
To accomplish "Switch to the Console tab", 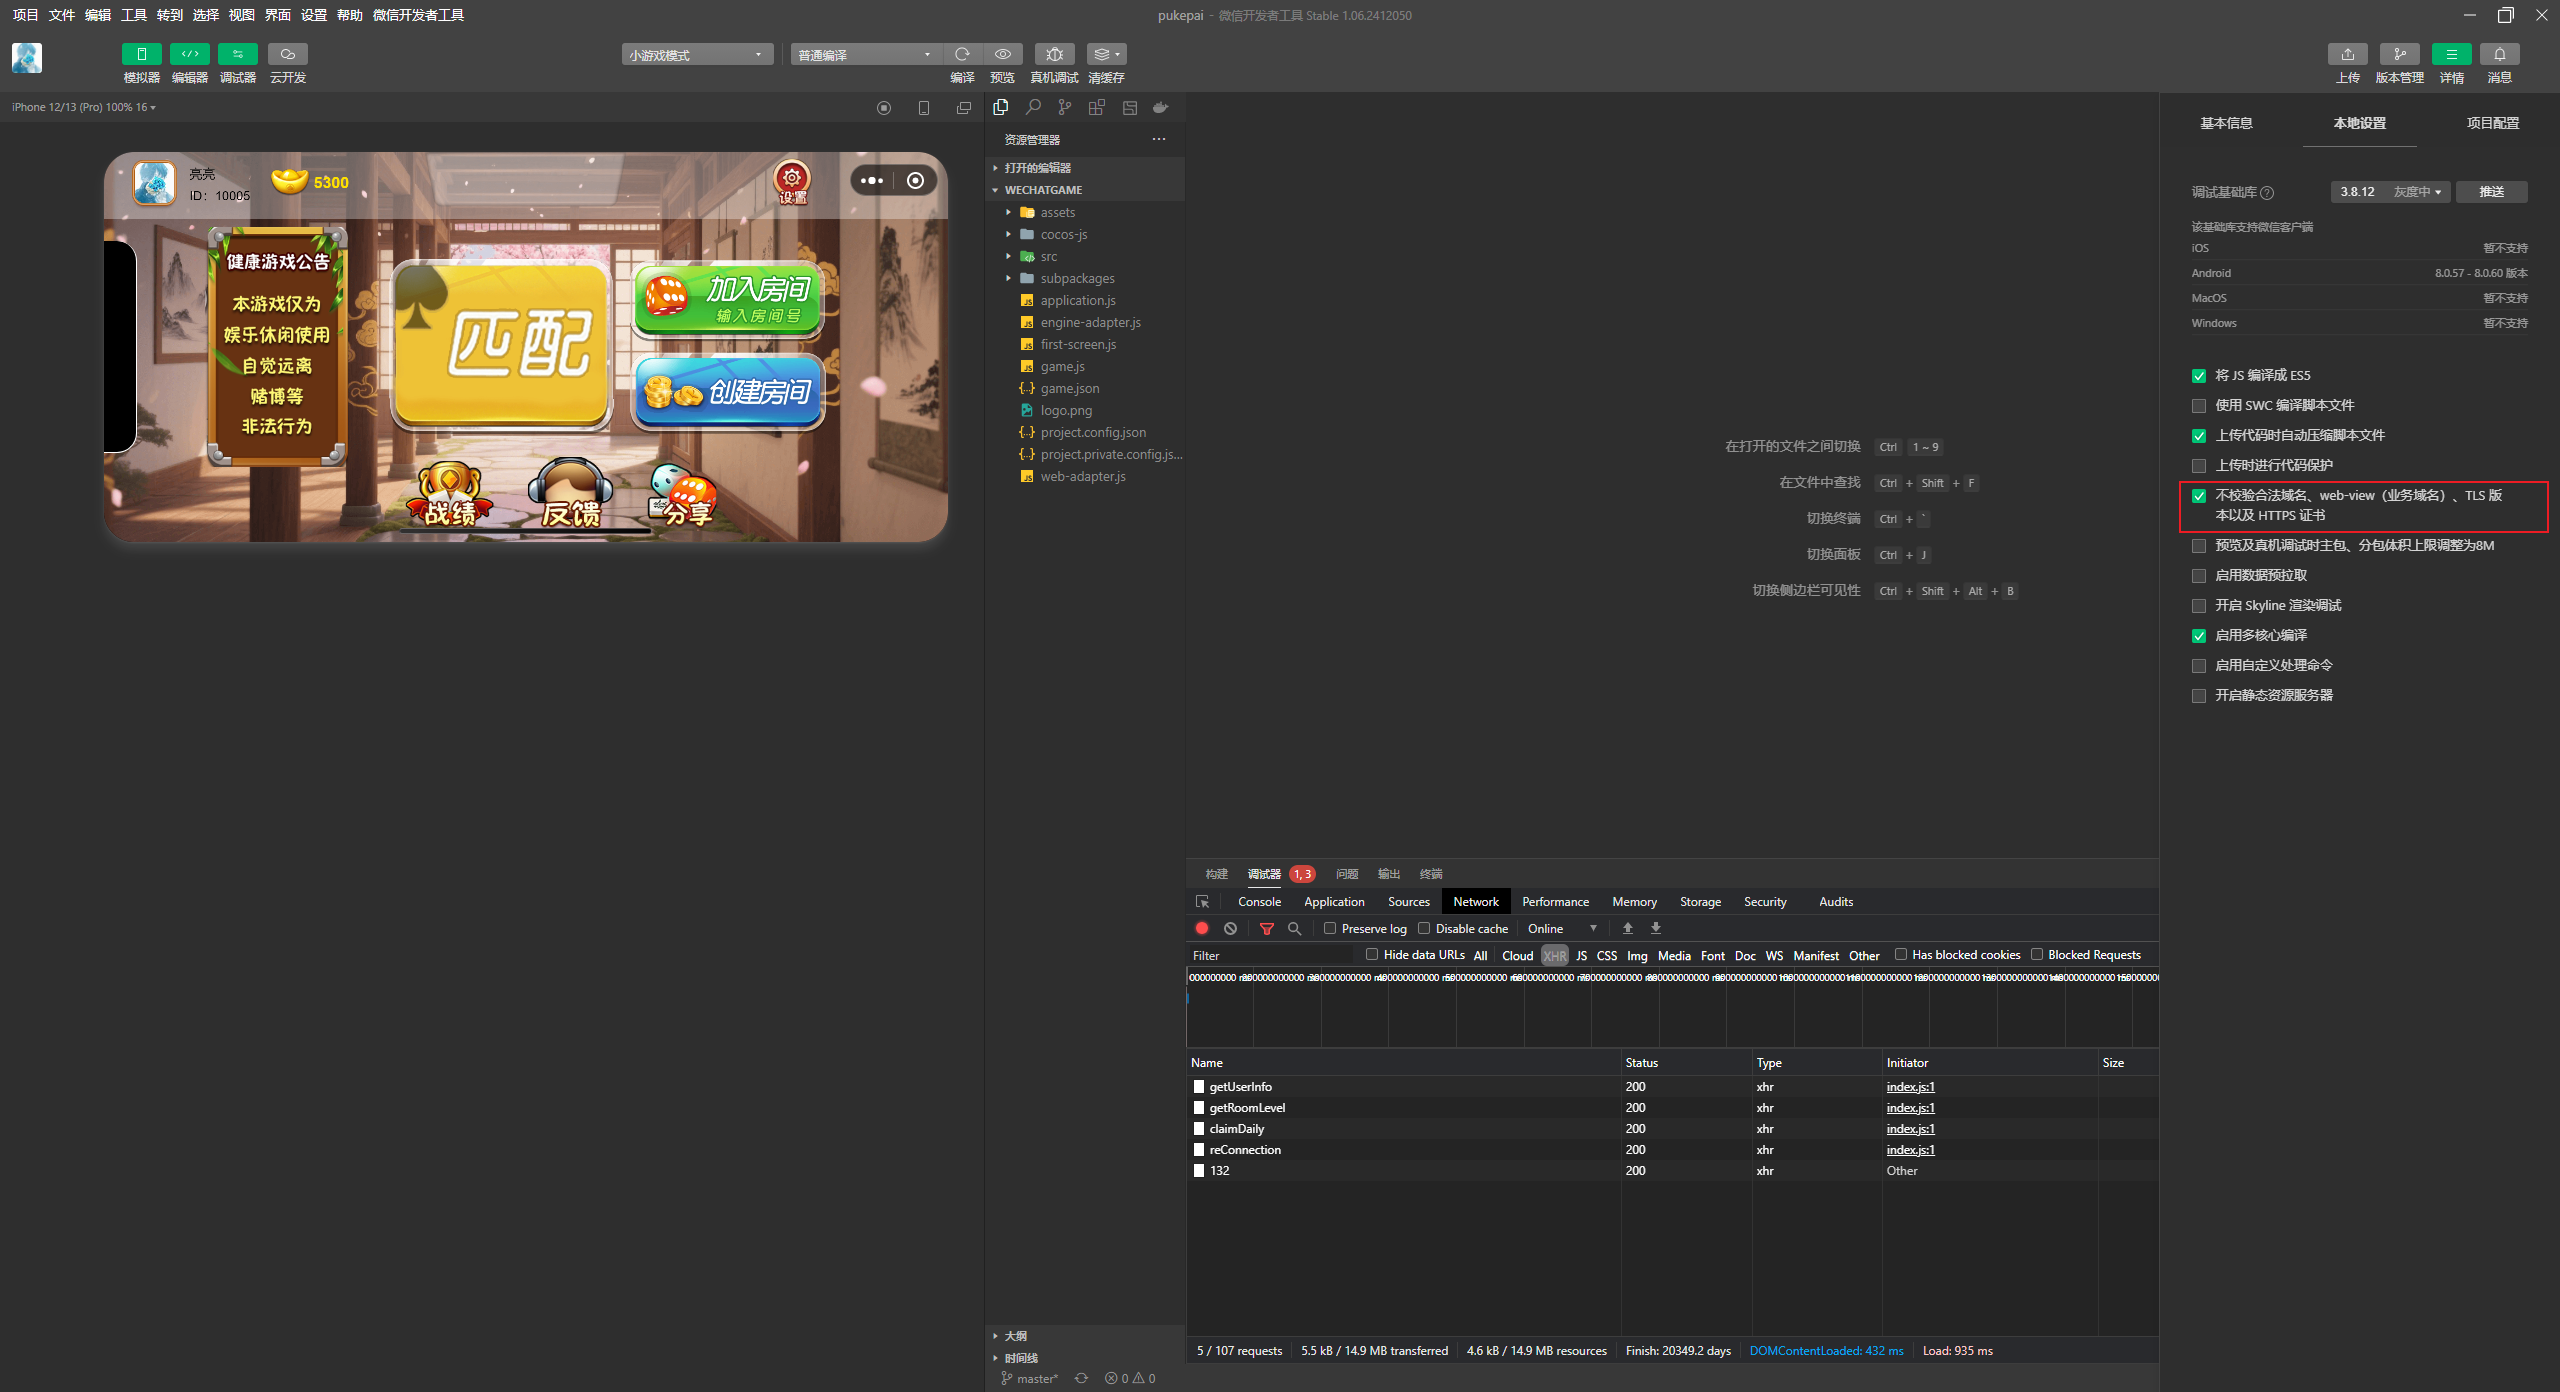I will tap(1259, 901).
